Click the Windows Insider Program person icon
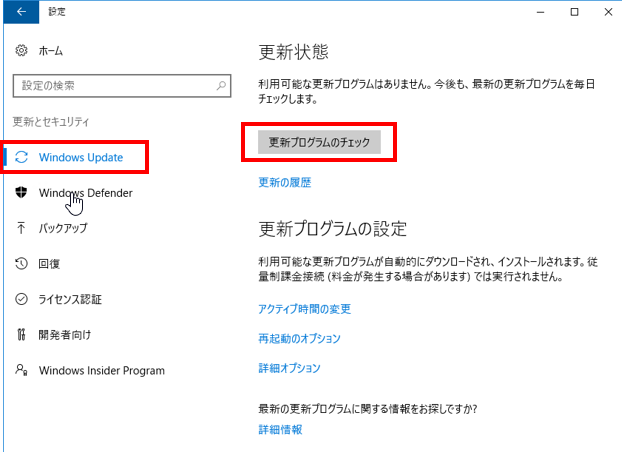The image size is (622, 452). point(21,370)
